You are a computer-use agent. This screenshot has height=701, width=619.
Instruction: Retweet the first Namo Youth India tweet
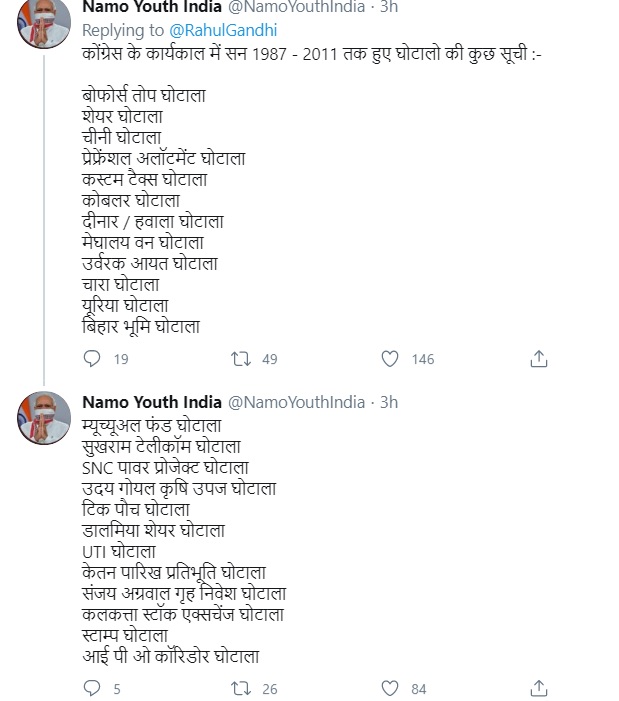point(240,359)
